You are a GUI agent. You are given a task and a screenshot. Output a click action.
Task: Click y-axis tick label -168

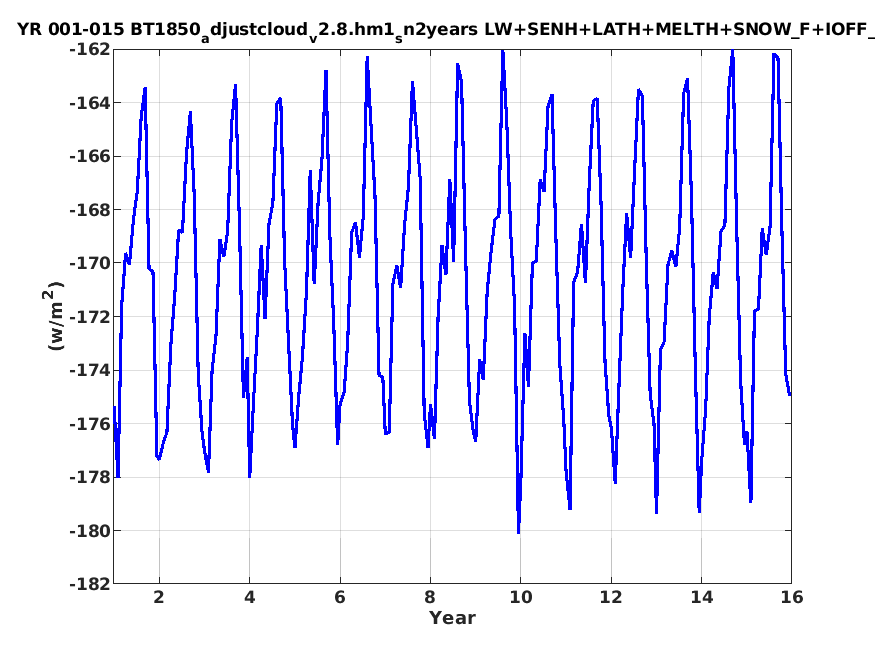(x=90, y=210)
